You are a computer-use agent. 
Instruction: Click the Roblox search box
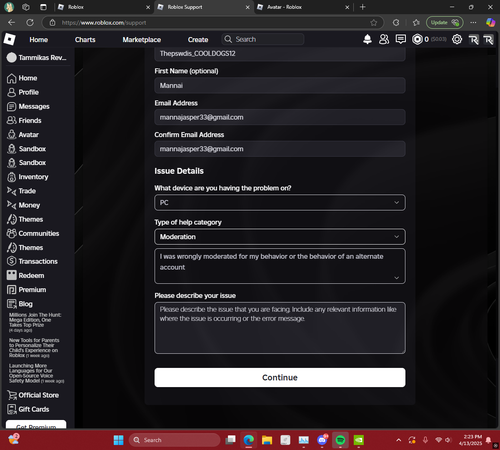263,39
